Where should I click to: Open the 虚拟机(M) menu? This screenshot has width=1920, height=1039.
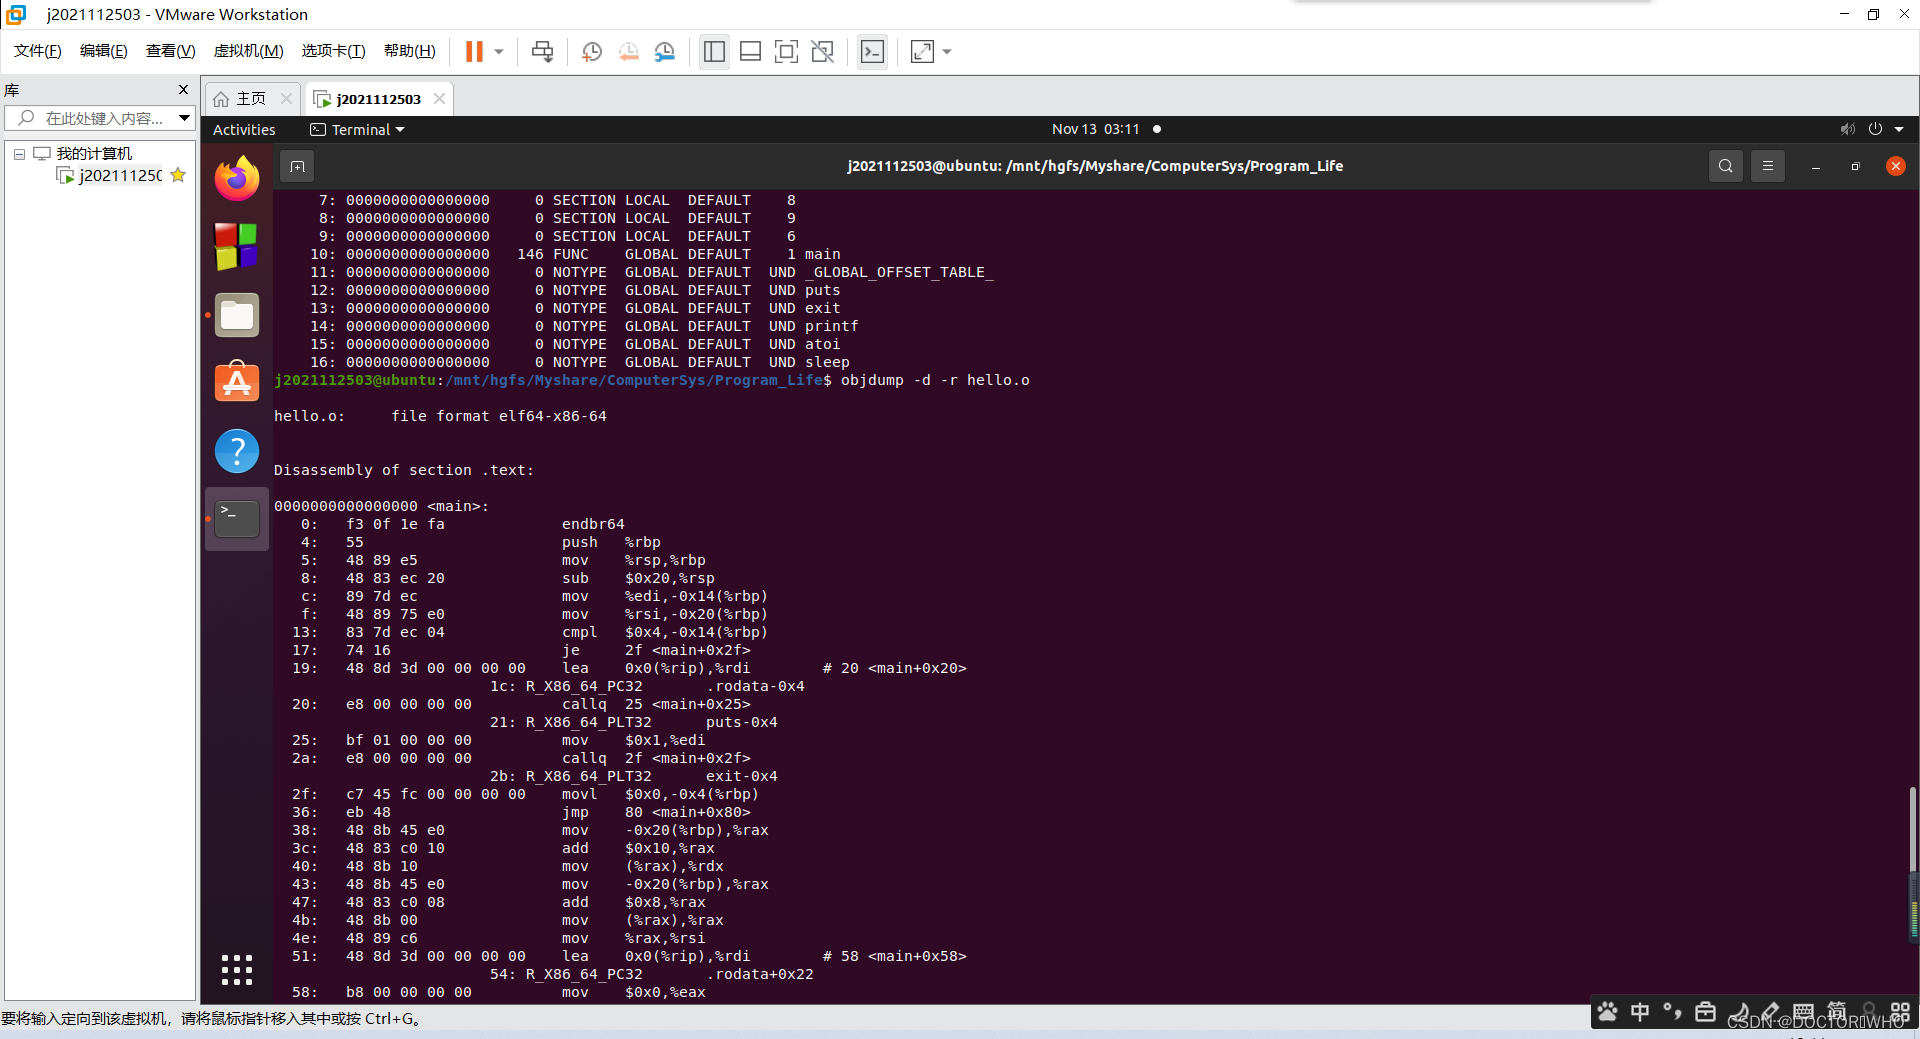(249, 51)
